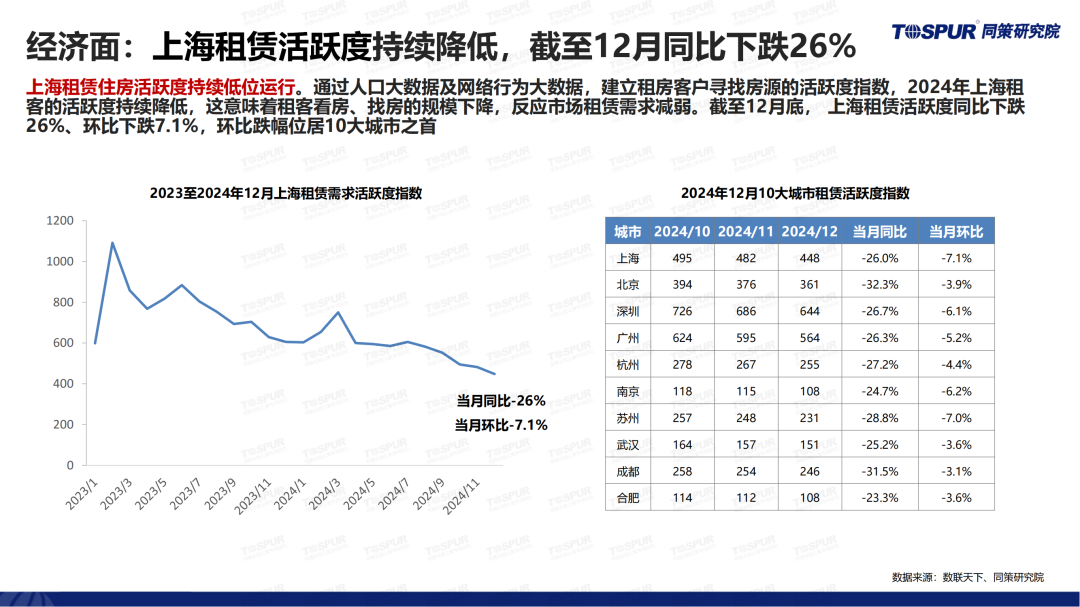Click the 2024/11 x-axis label

tap(461, 497)
